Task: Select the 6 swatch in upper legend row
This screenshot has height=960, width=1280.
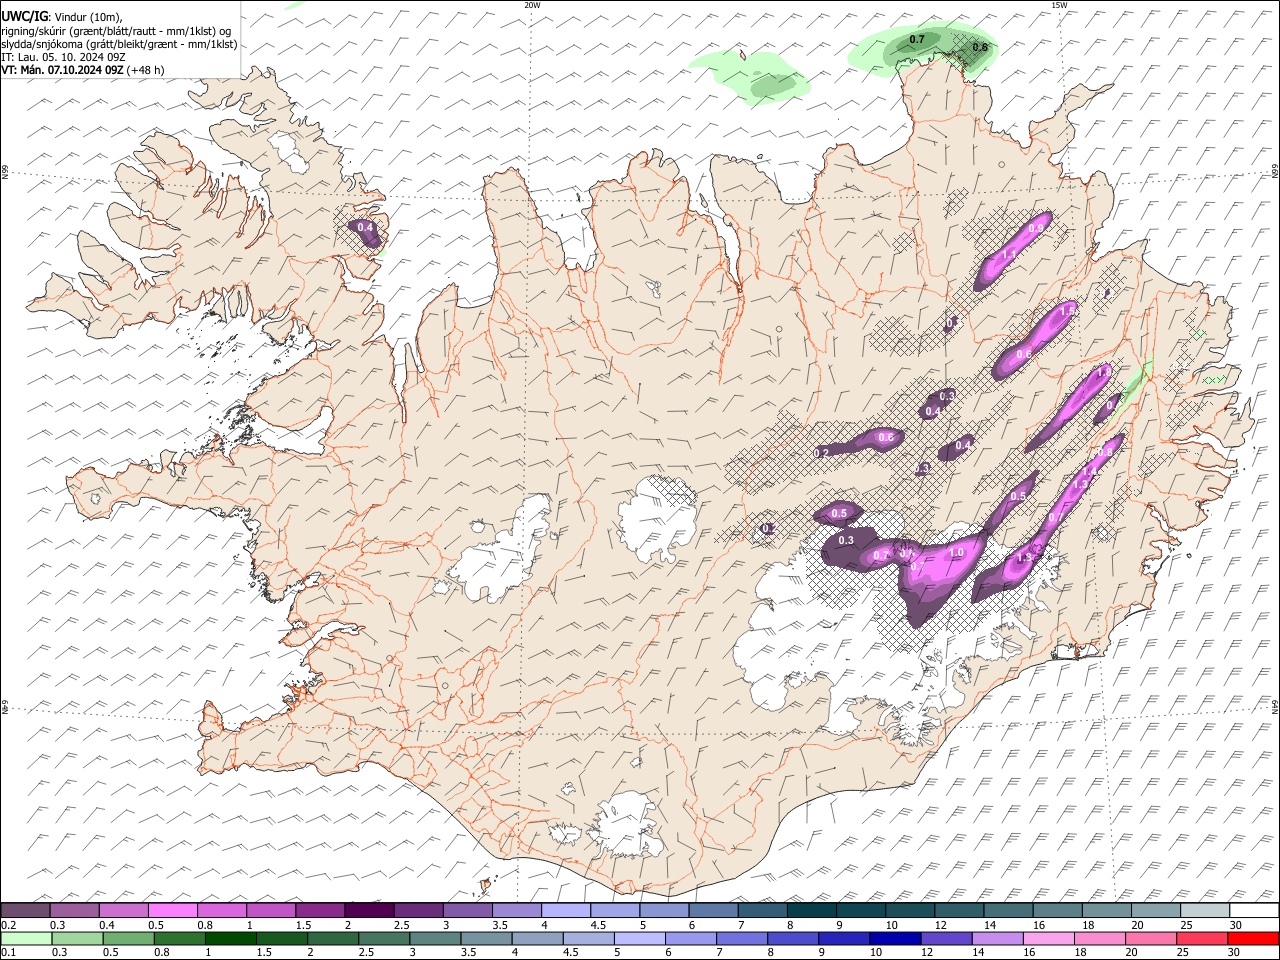Action: click(x=712, y=910)
